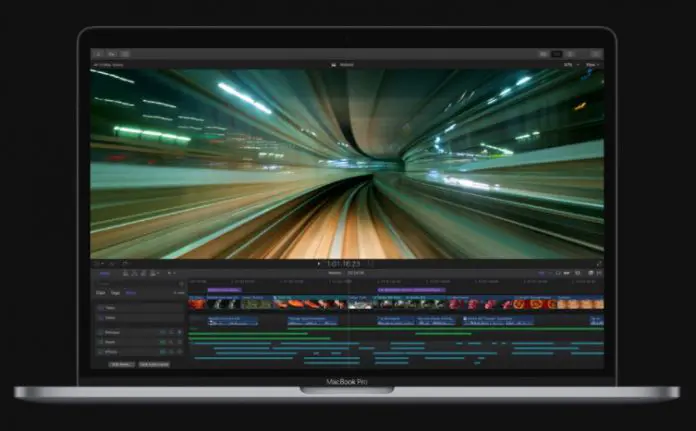Click the Index button at the timeline's left
The width and height of the screenshot is (696, 431).
(x=103, y=272)
